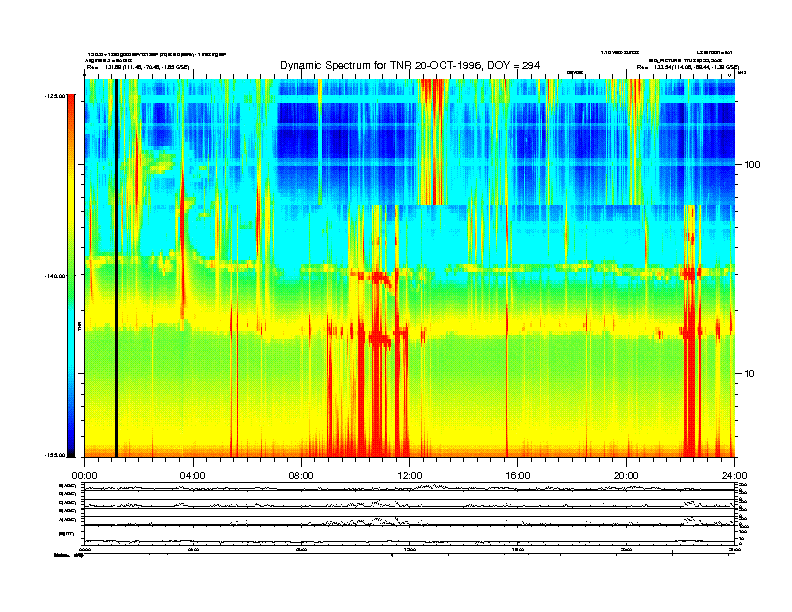792x612 pixels.
Task: Click the plot title "Dynamic Spectrum for TNR 20-OCT-1996"
Action: [x=381, y=65]
